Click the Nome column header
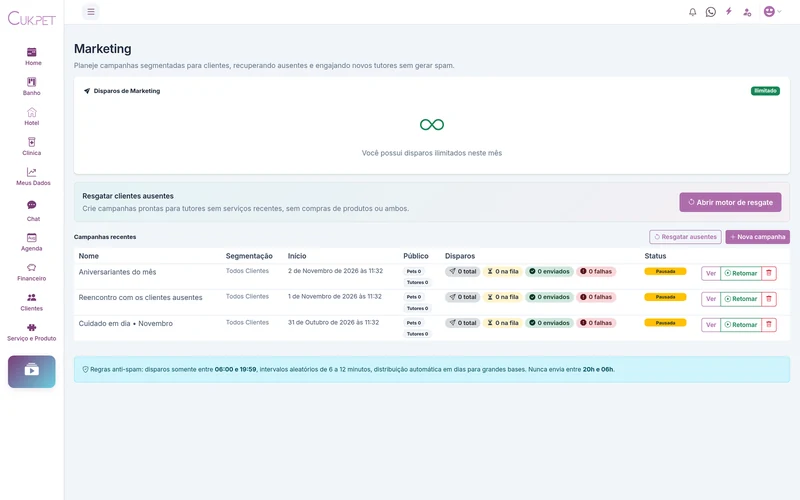800x500 pixels. point(89,256)
